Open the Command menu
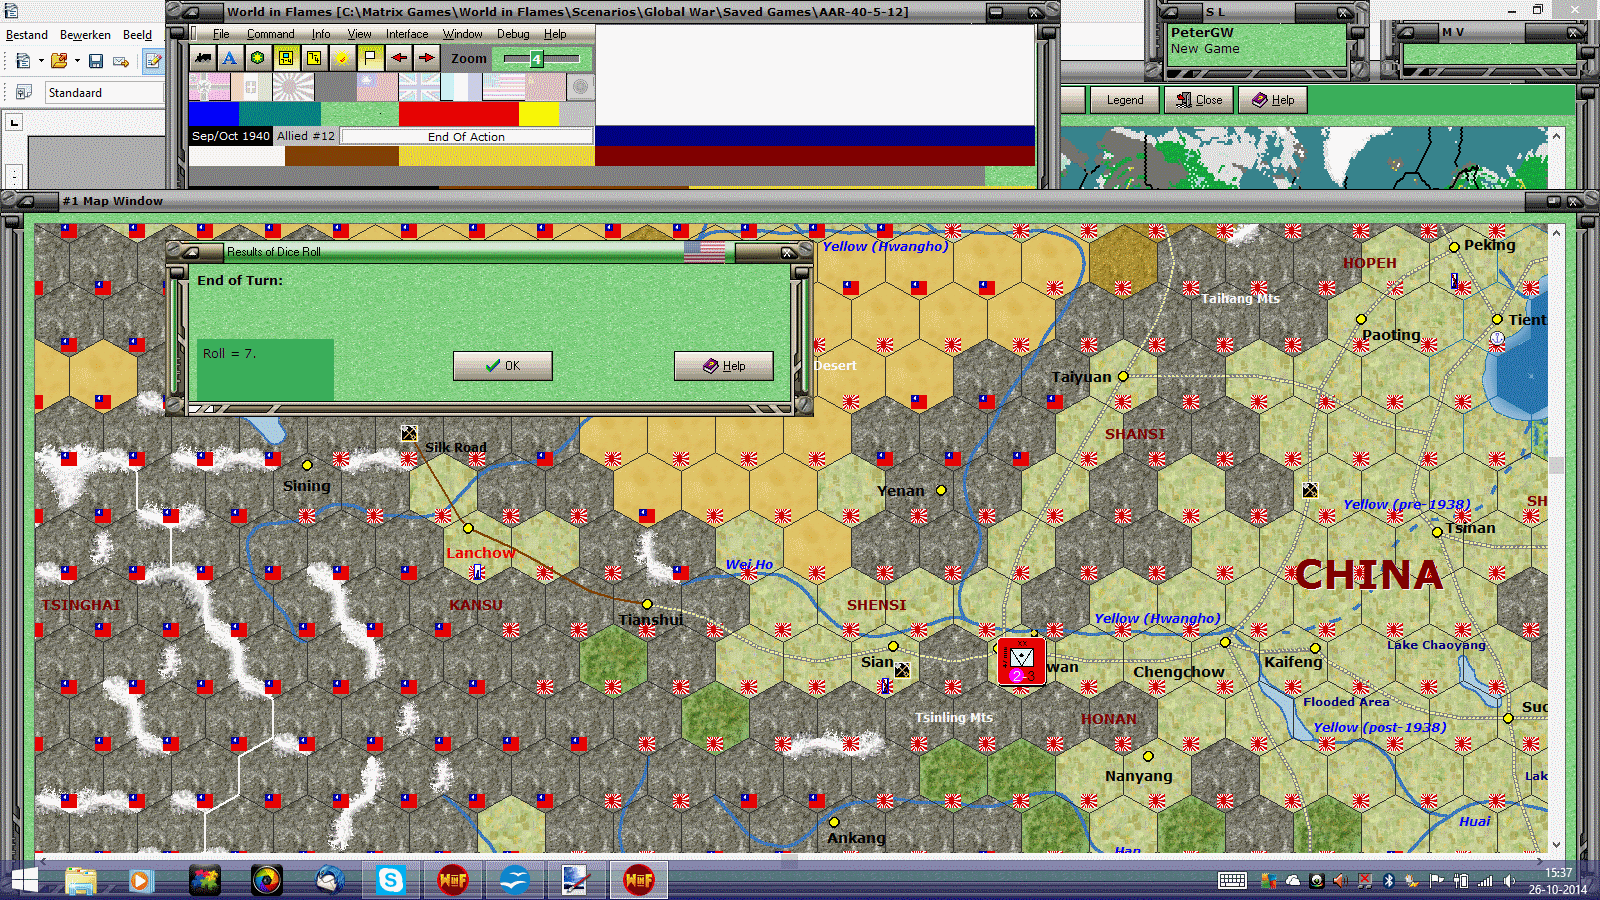This screenshot has width=1600, height=900. pos(270,34)
